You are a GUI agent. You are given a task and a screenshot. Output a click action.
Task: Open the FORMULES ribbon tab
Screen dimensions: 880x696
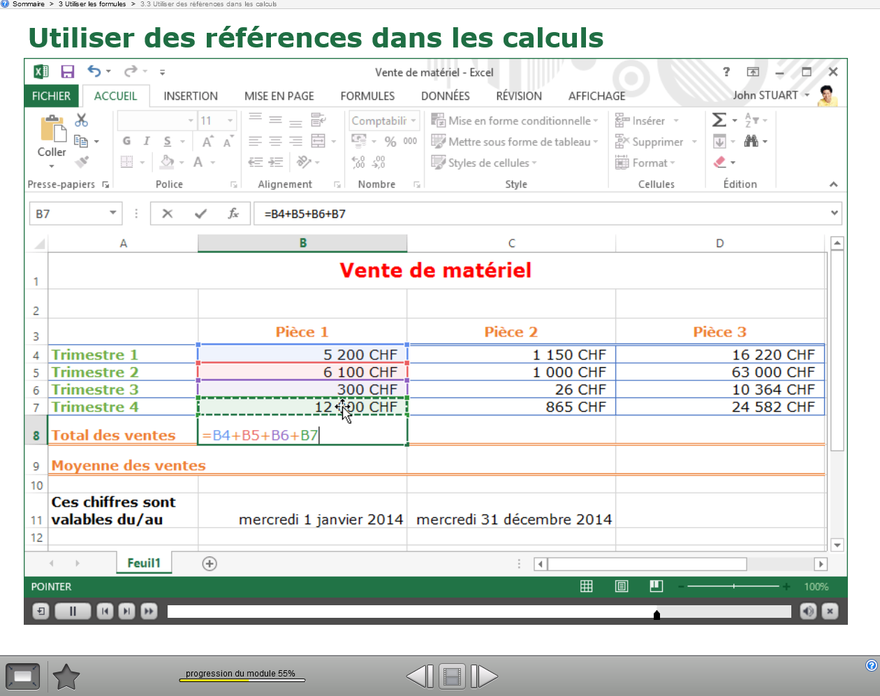(x=367, y=96)
